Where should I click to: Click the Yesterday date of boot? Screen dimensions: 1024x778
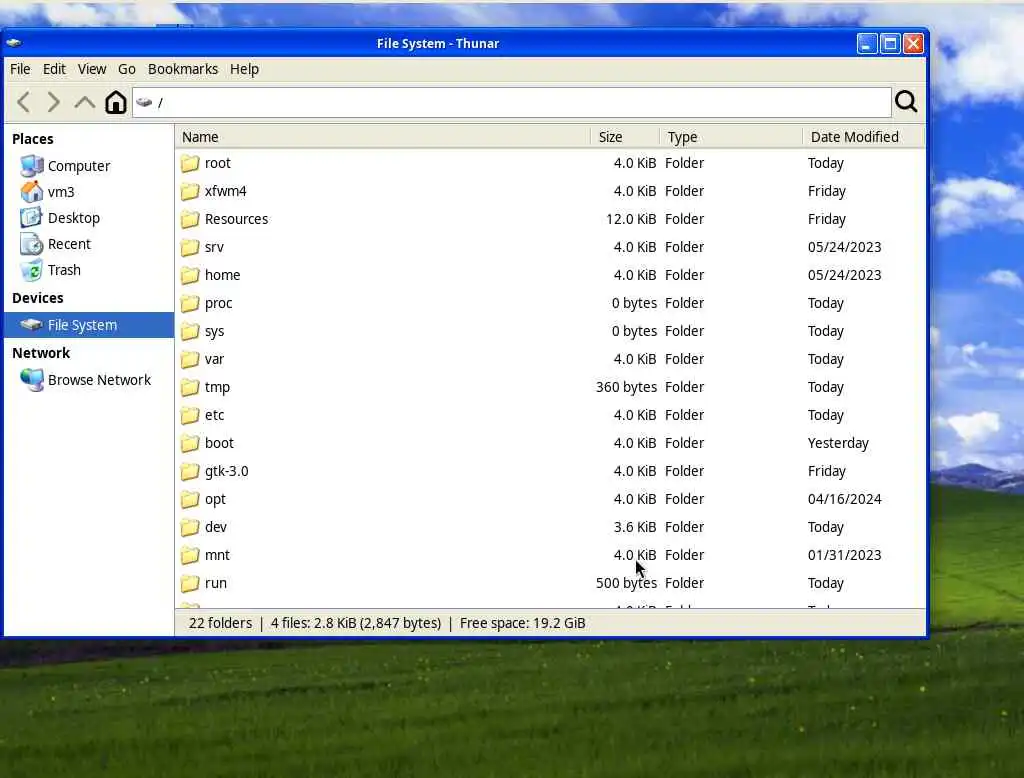[838, 444]
